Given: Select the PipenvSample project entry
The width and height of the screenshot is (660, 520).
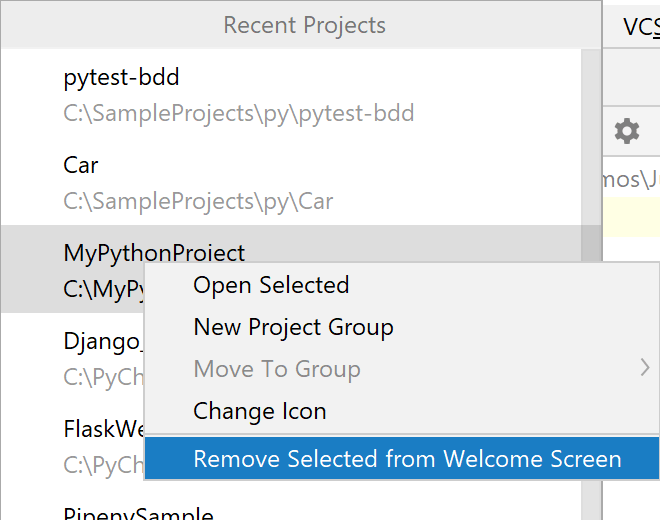Looking at the screenshot, I should (x=138, y=513).
